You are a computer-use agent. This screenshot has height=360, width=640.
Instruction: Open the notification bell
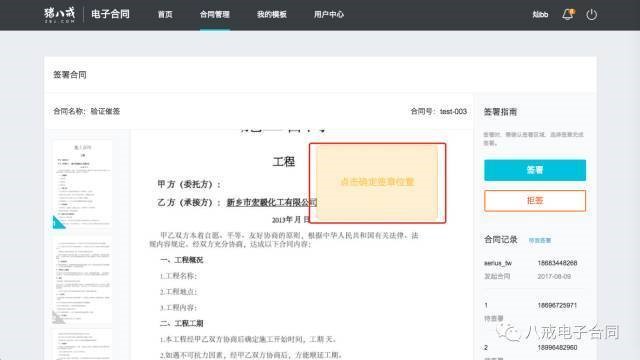click(568, 15)
